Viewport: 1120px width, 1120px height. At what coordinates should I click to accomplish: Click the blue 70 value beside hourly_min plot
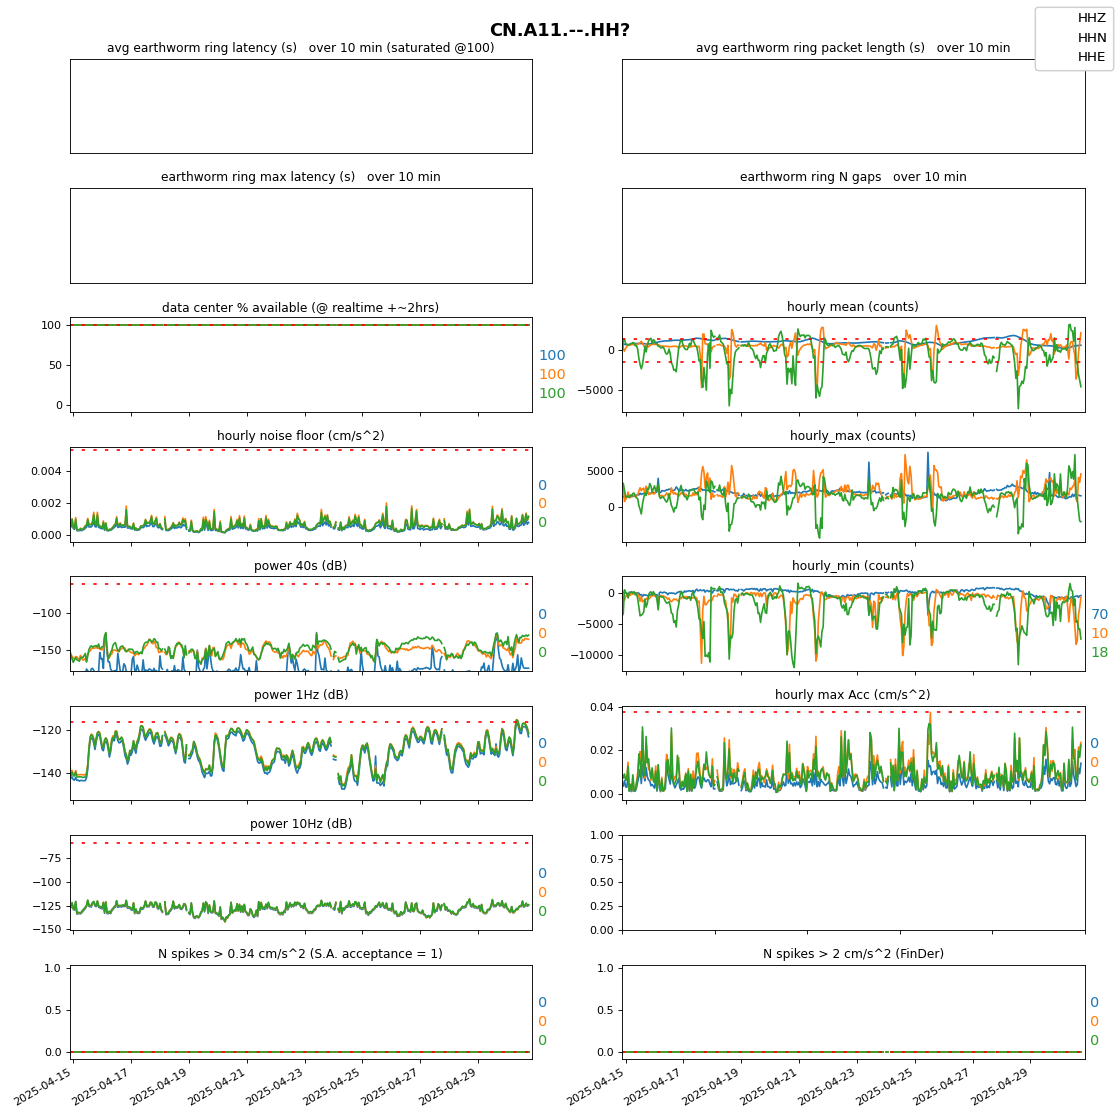click(1099, 614)
